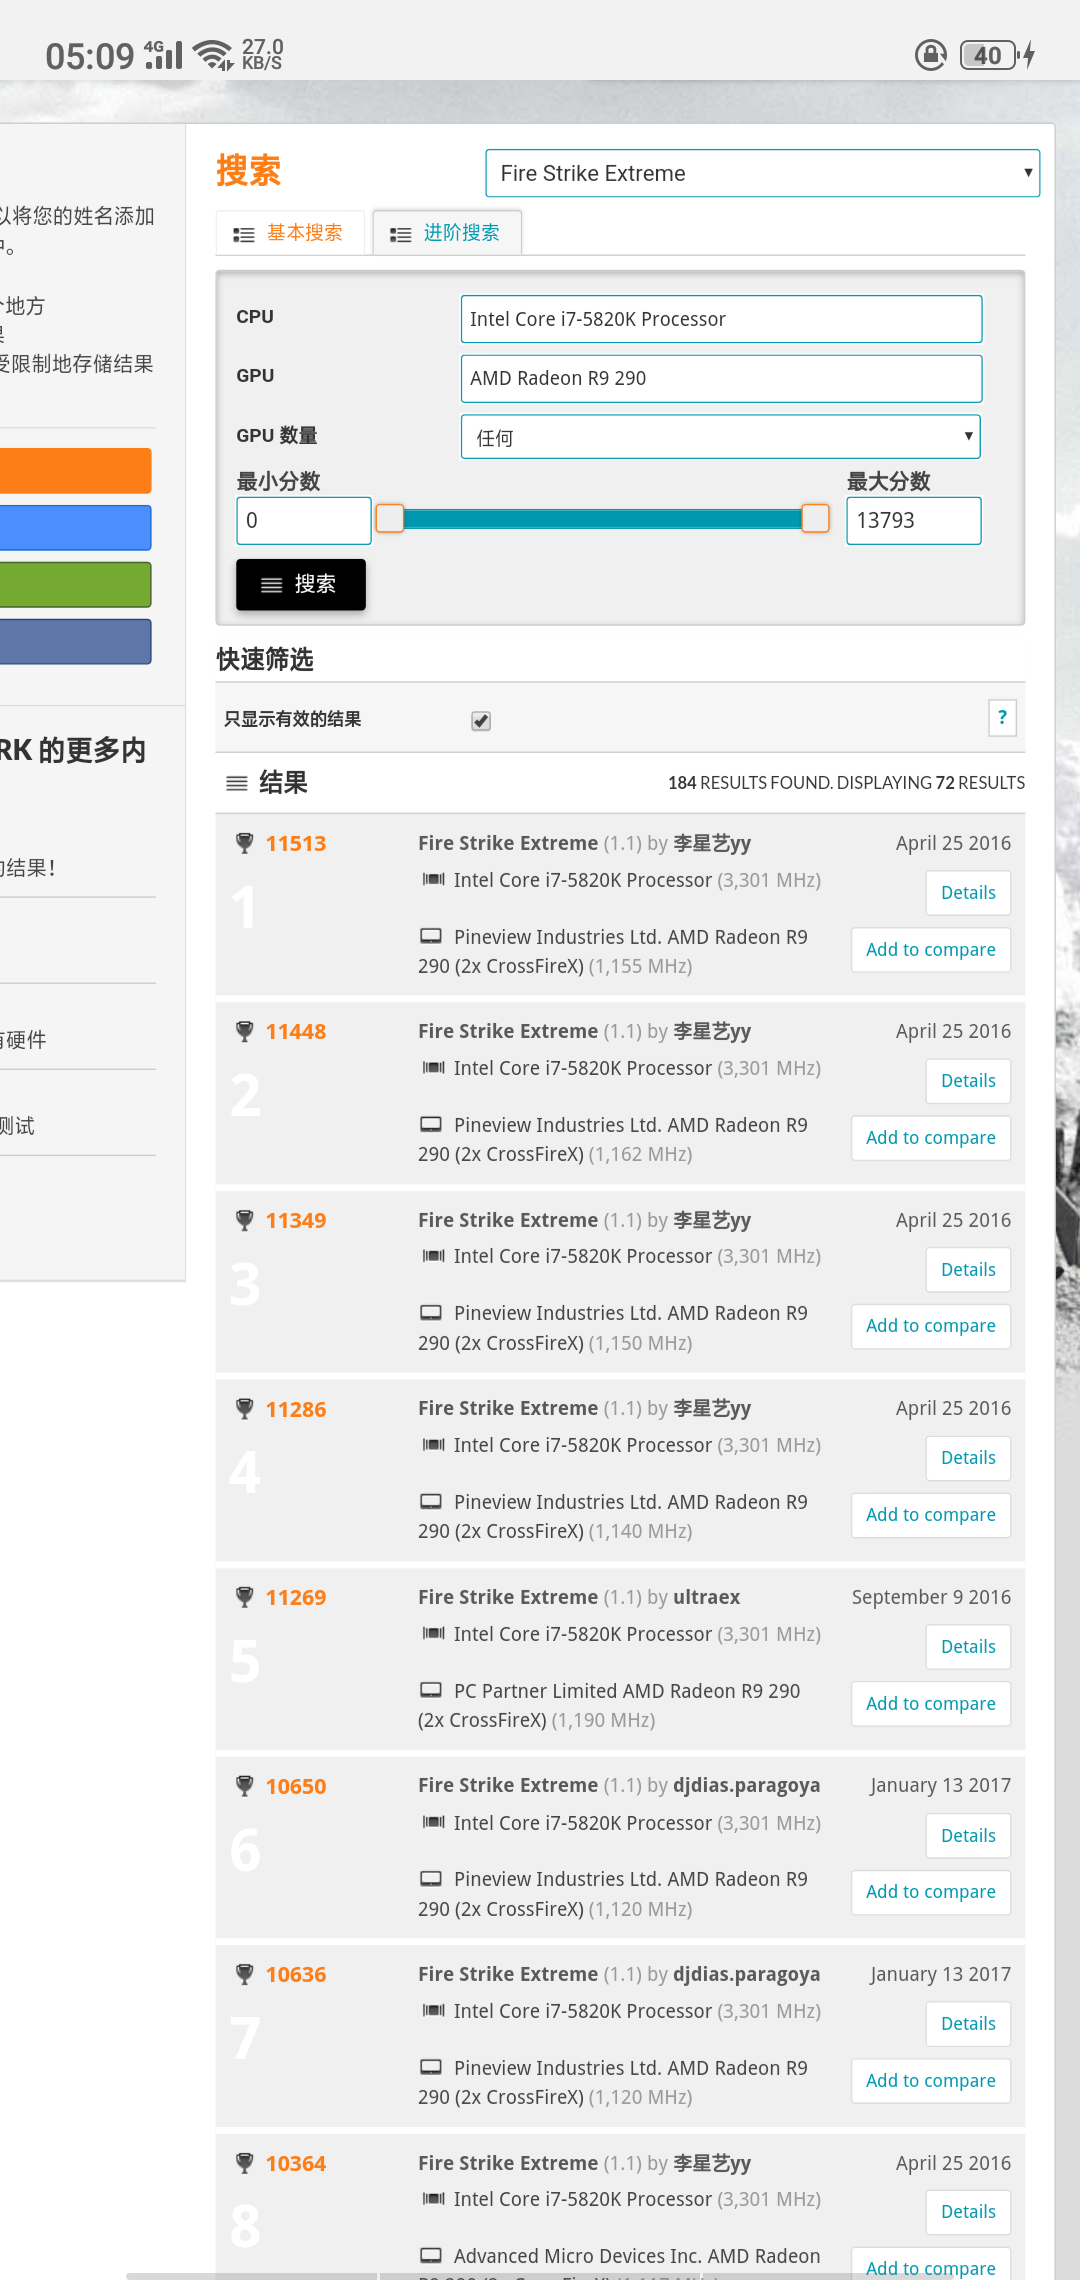Click the 最小分数 input showing 0
1080x2280 pixels.
(304, 521)
